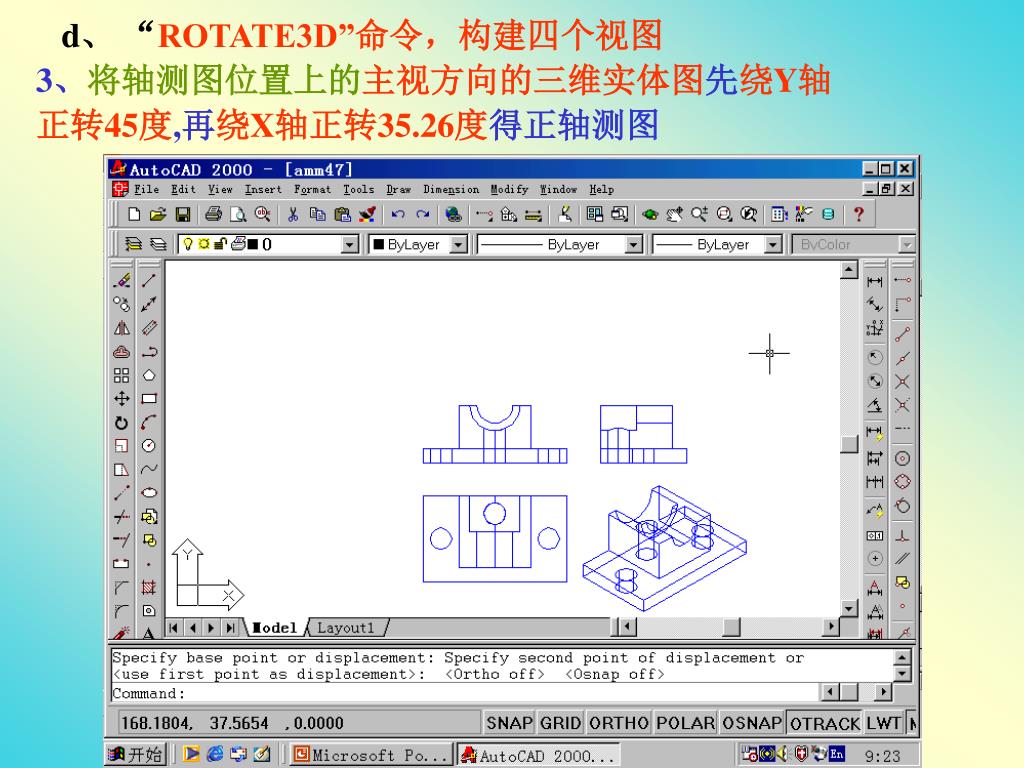Click the En language indicator in tray

837,754
